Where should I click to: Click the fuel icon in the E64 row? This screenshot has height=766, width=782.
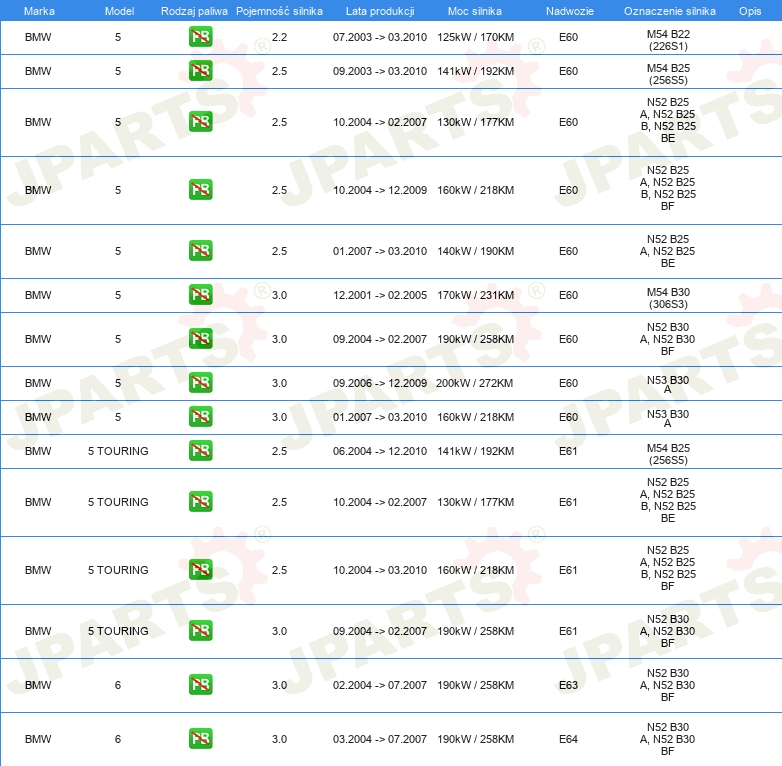coord(200,739)
